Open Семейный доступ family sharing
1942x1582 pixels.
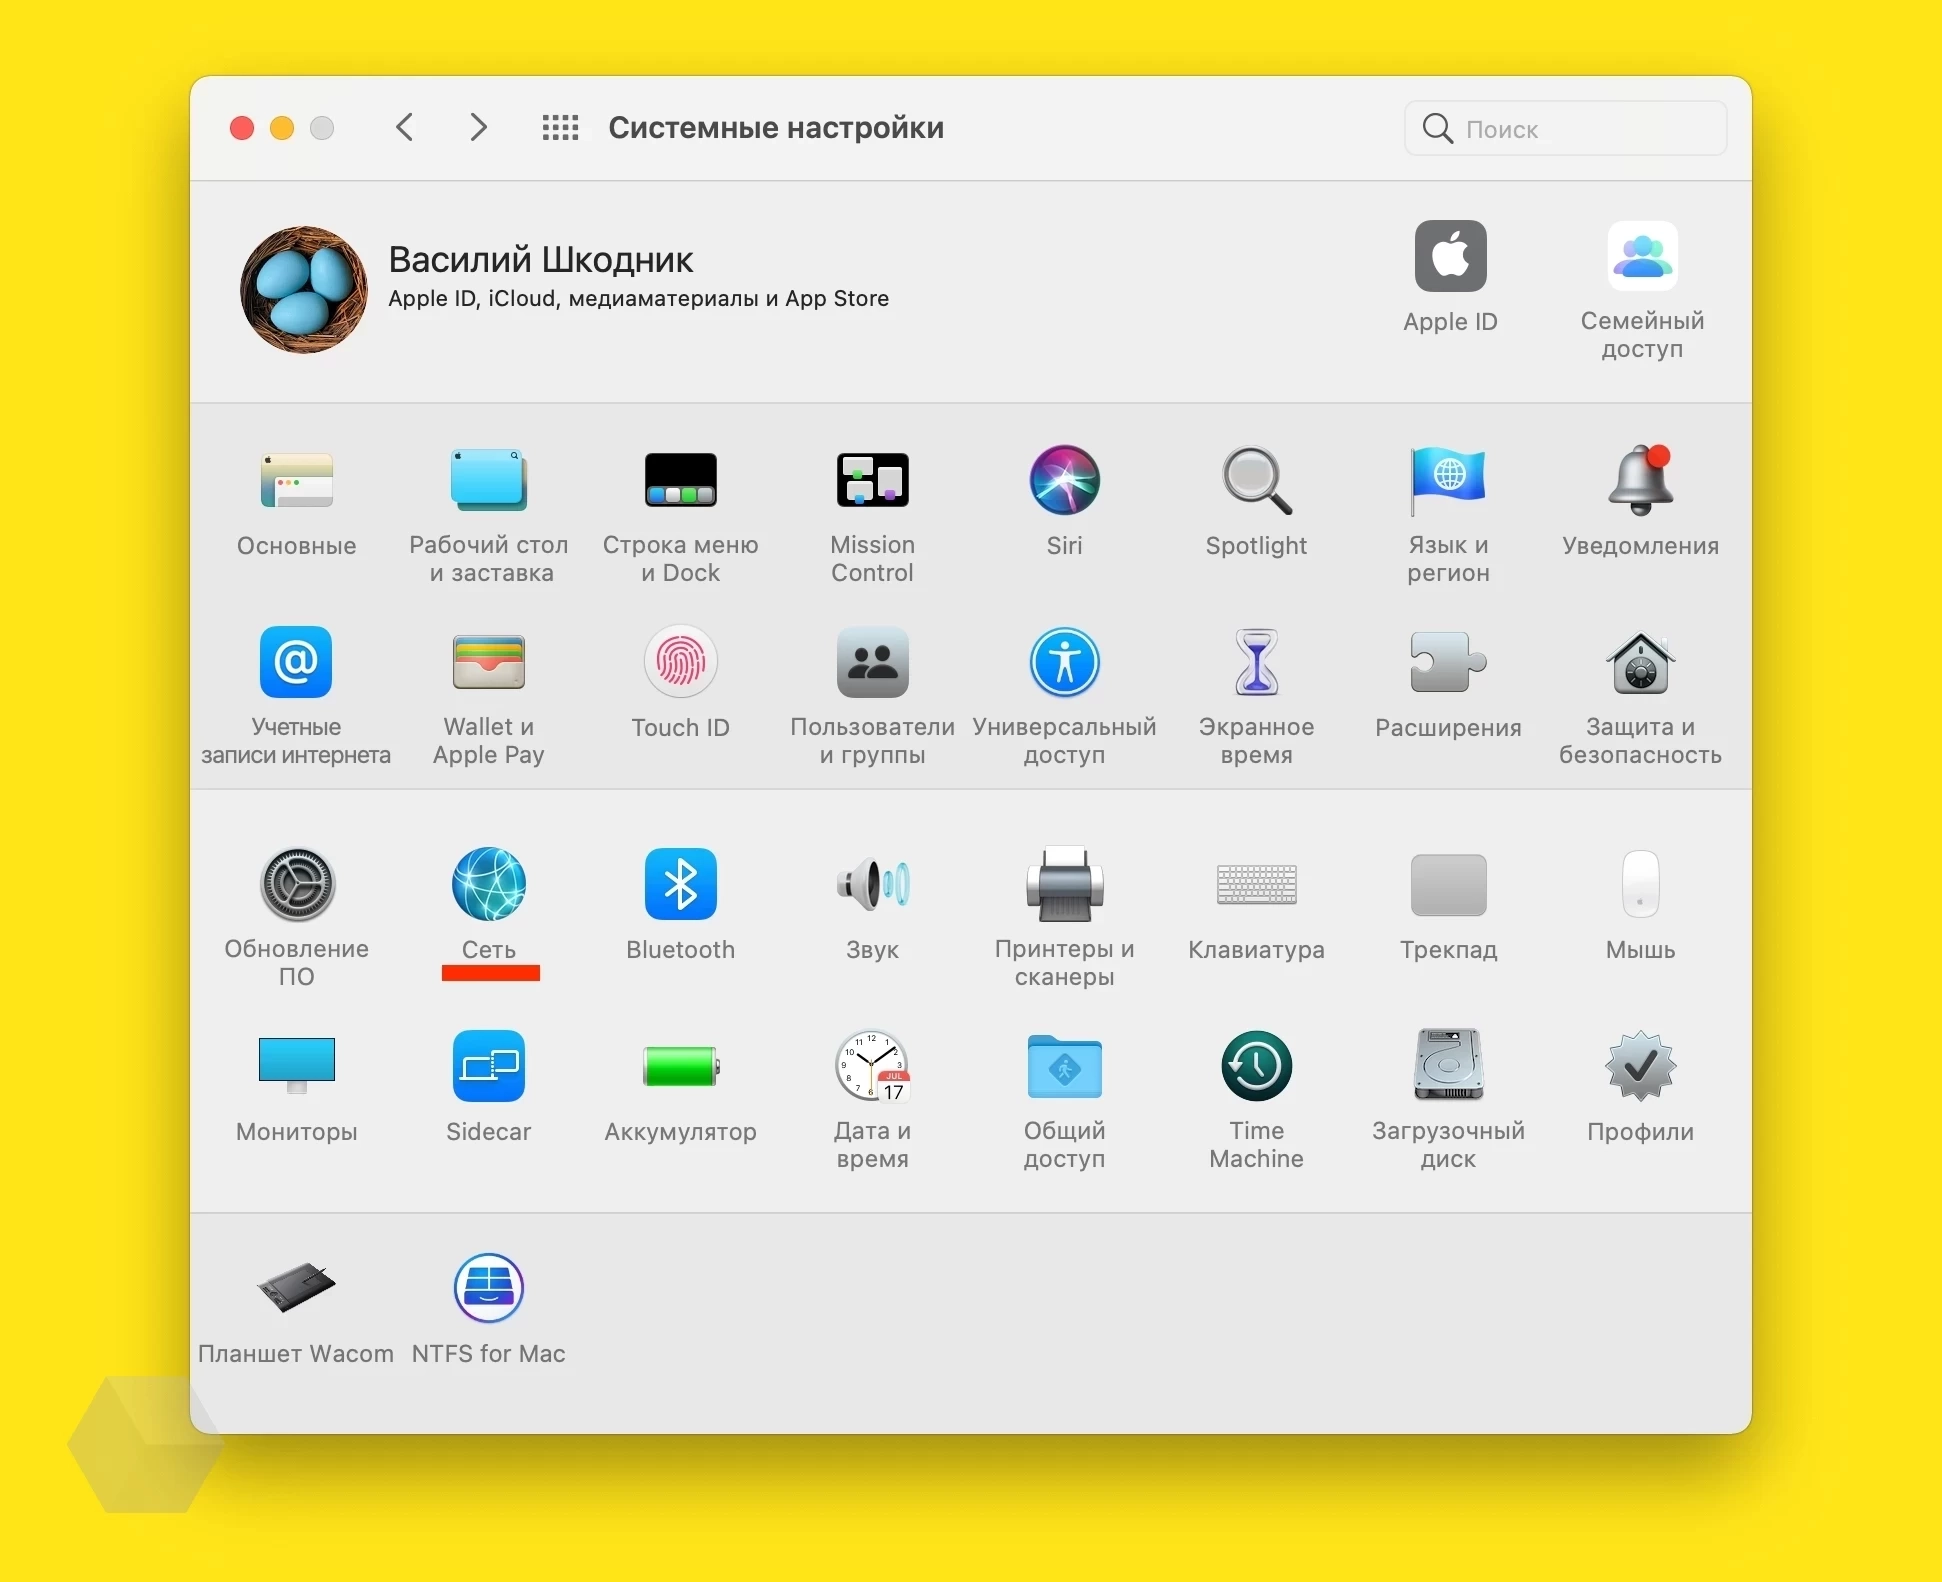[x=1642, y=257]
